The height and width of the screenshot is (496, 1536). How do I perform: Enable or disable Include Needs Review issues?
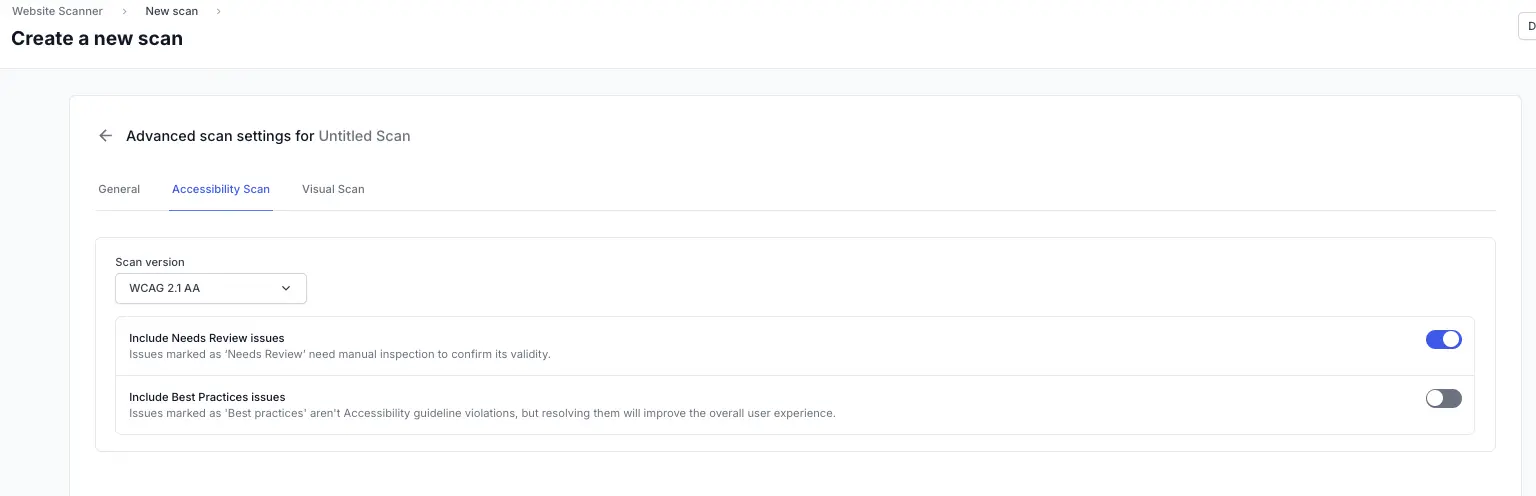(x=1443, y=340)
